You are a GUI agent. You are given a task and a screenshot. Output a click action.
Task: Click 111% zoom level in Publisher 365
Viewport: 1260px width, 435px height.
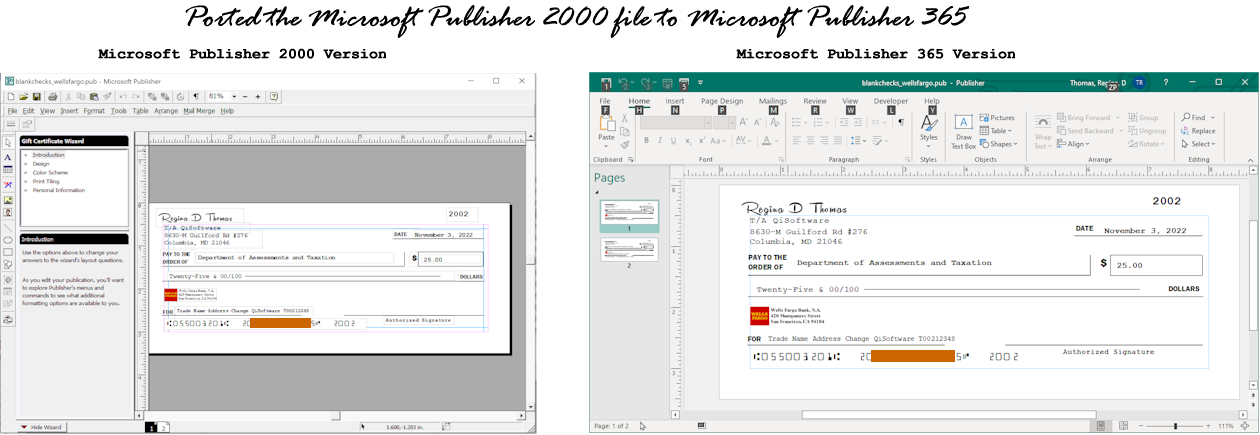pos(1226,427)
